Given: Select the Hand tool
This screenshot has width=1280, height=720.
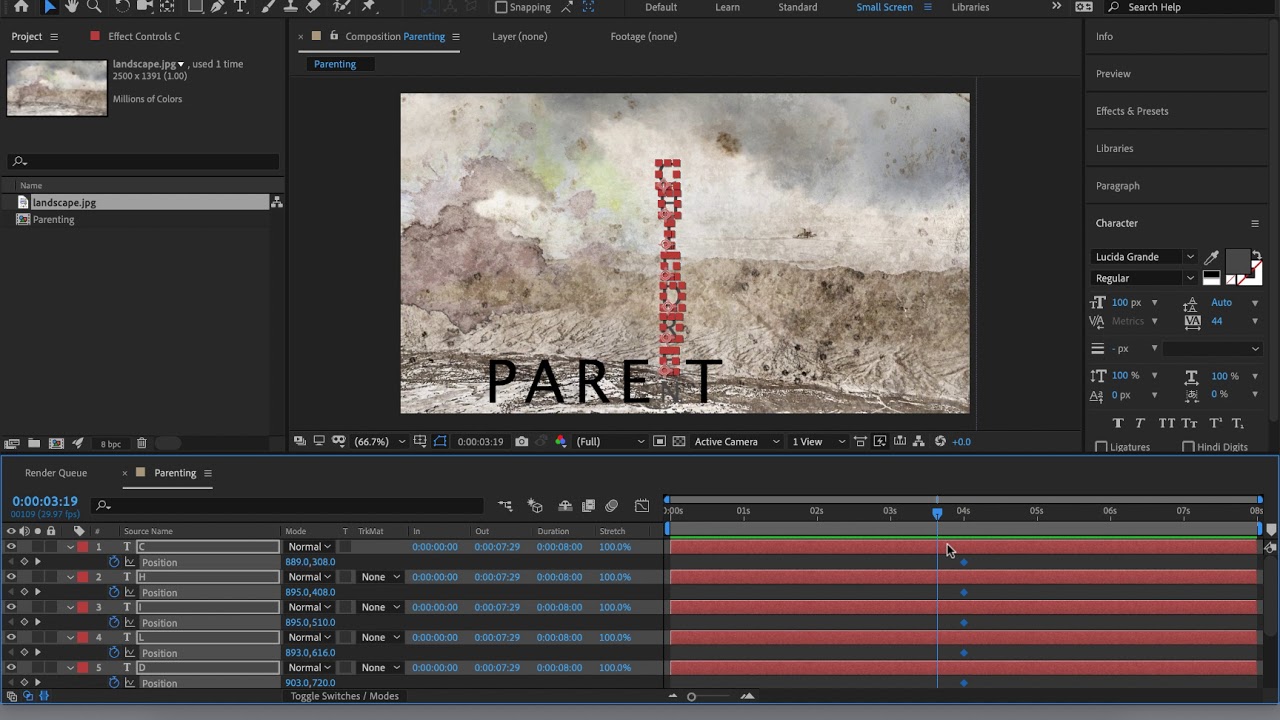Looking at the screenshot, I should pos(72,7).
